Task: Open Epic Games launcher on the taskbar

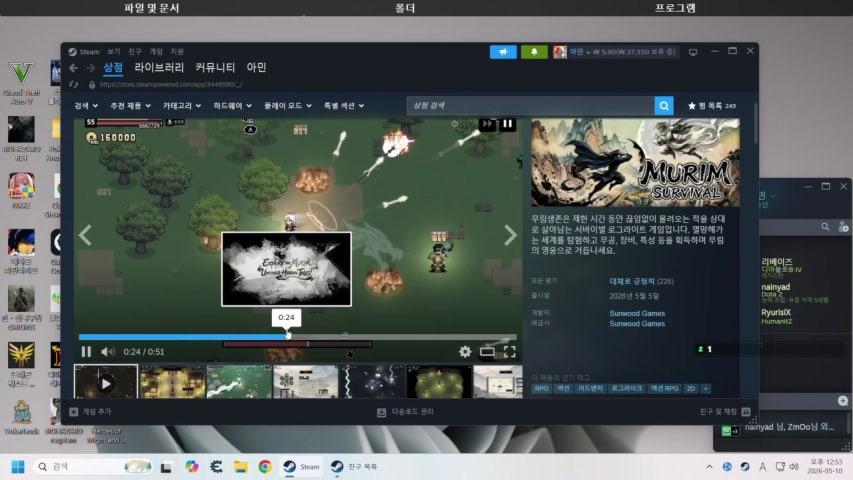Action: tap(216, 467)
